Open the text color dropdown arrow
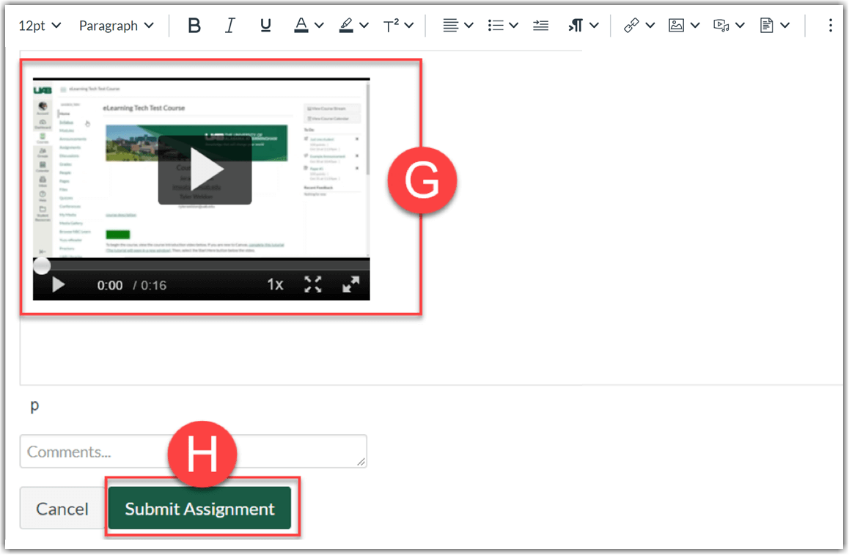 click(x=319, y=26)
